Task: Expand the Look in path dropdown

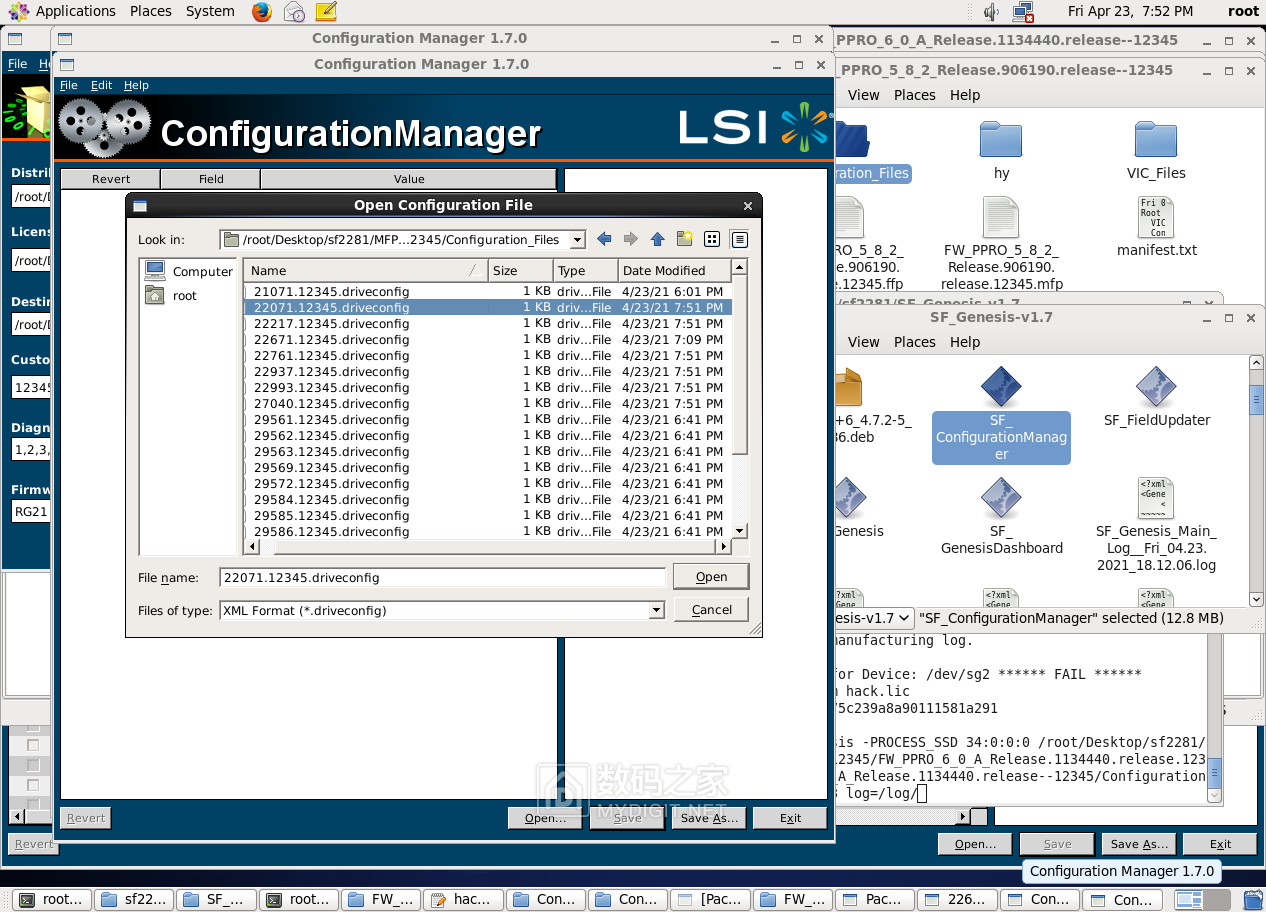Action: click(x=577, y=240)
